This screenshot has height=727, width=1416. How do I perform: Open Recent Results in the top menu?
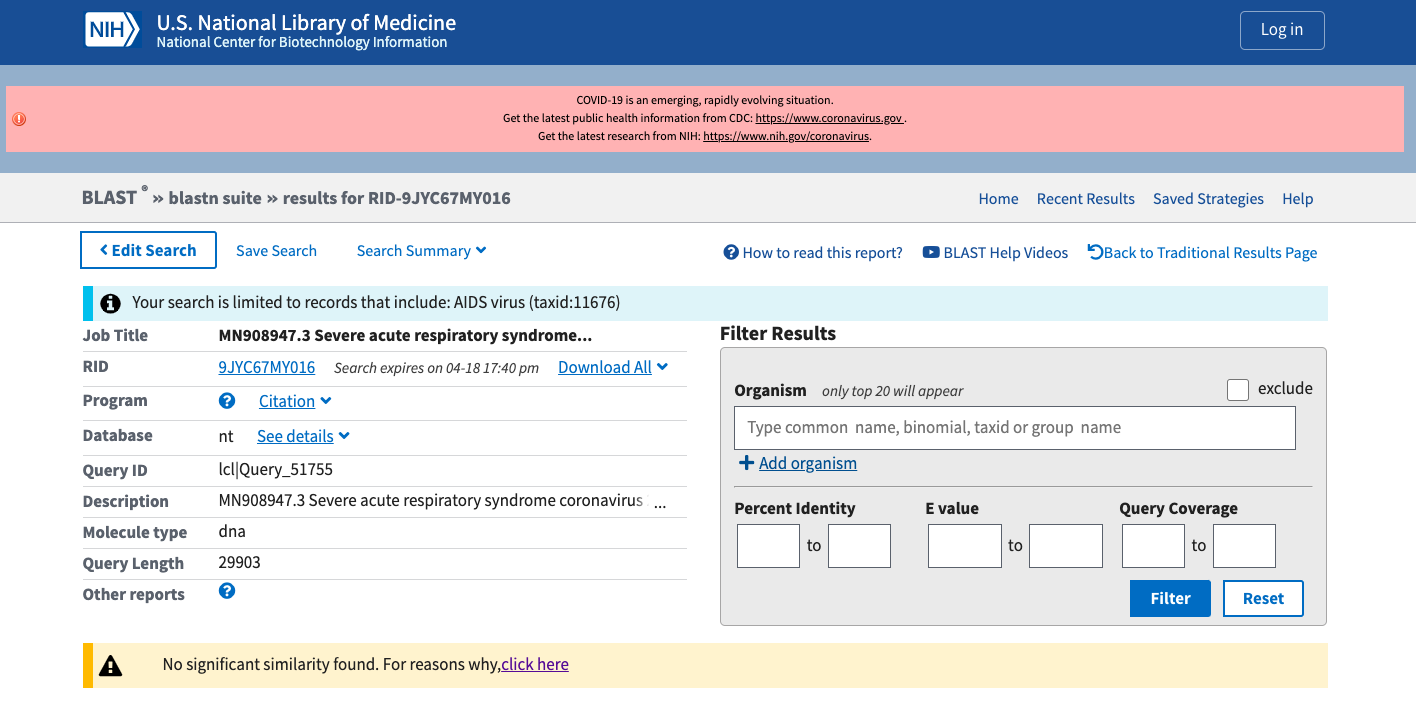pos(1086,199)
